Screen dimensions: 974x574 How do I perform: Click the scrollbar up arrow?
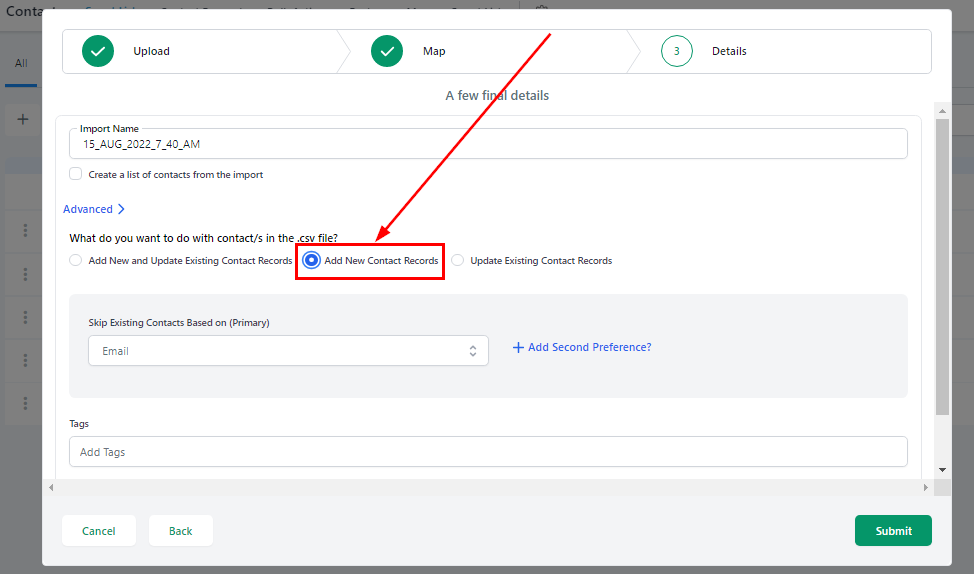pos(942,111)
